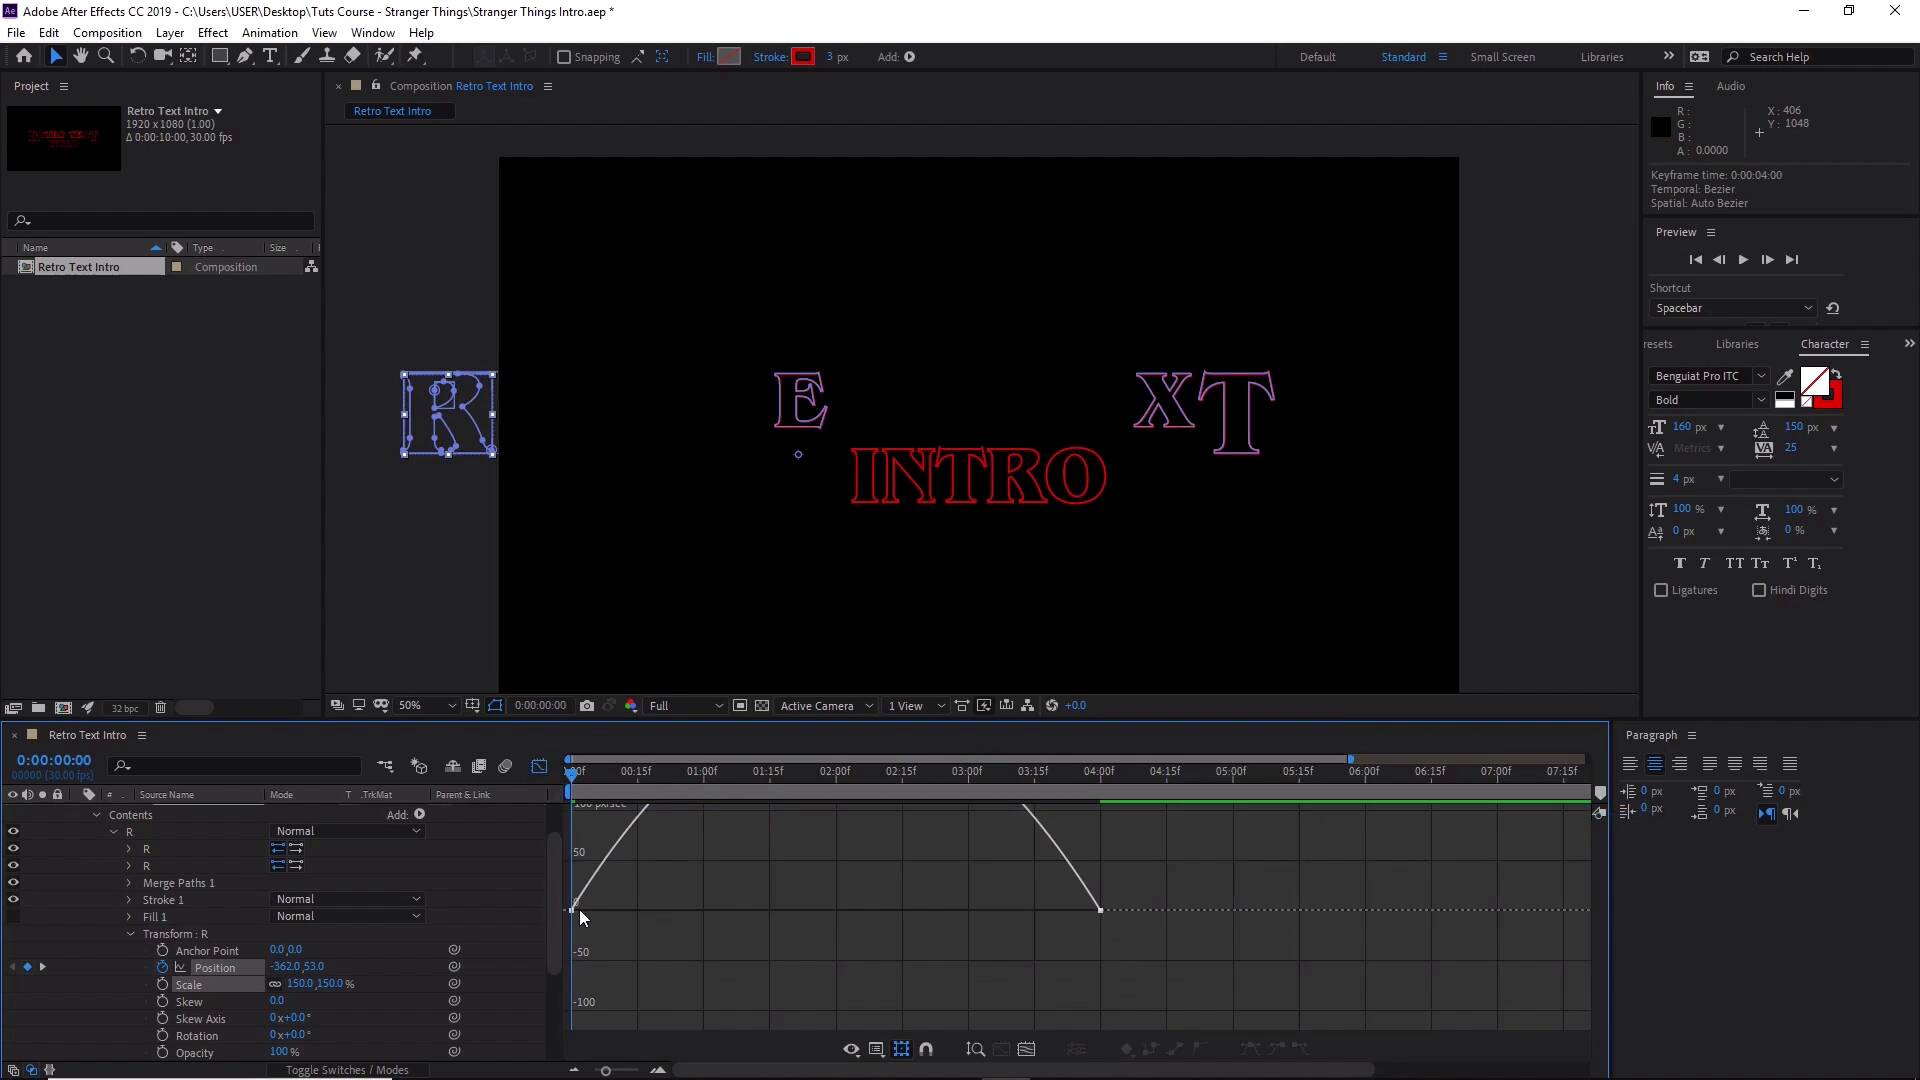
Task: Click fit all graphs to view icon
Action: tap(1026, 1049)
